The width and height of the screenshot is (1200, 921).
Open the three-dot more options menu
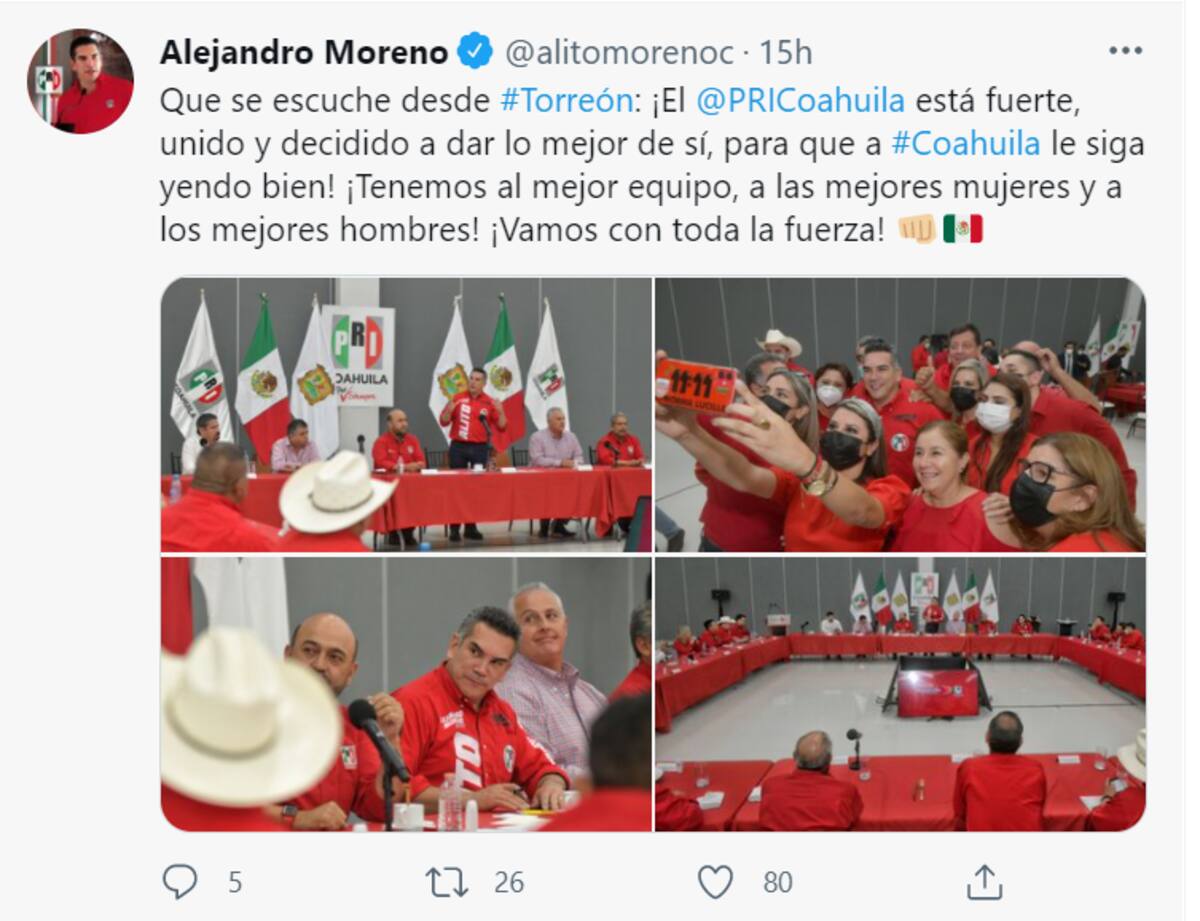pos(1125,50)
